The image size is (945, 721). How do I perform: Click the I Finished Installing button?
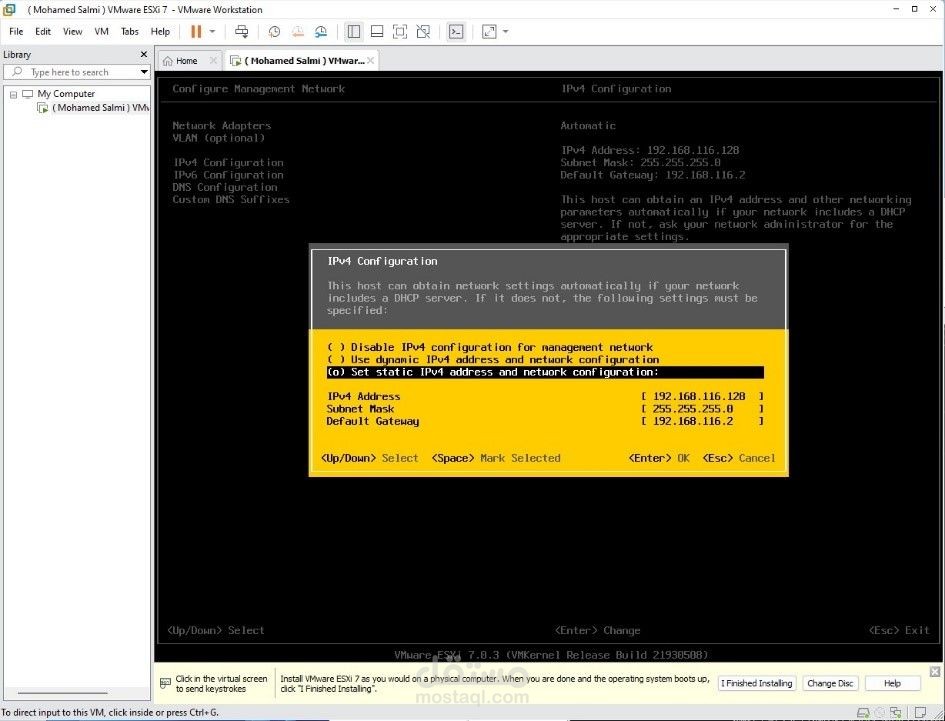point(757,683)
